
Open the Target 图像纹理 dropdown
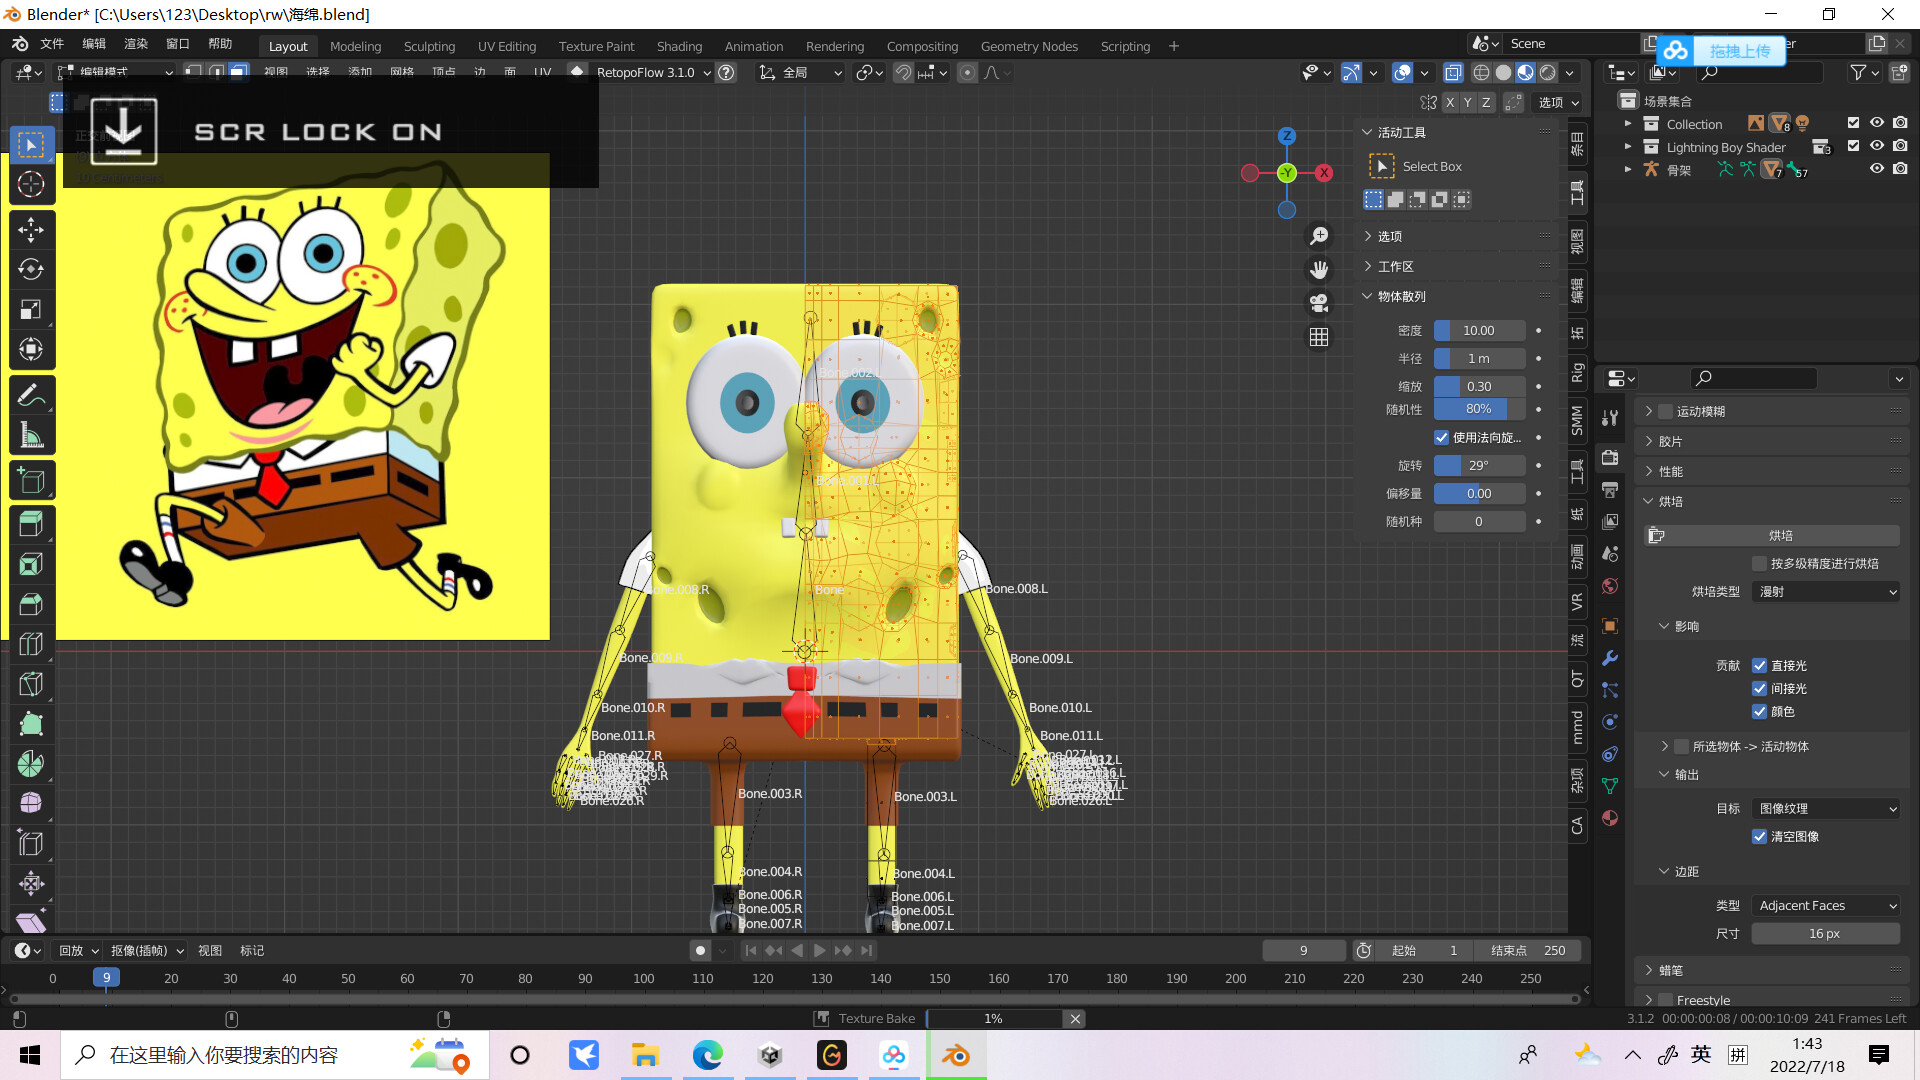click(1826, 809)
